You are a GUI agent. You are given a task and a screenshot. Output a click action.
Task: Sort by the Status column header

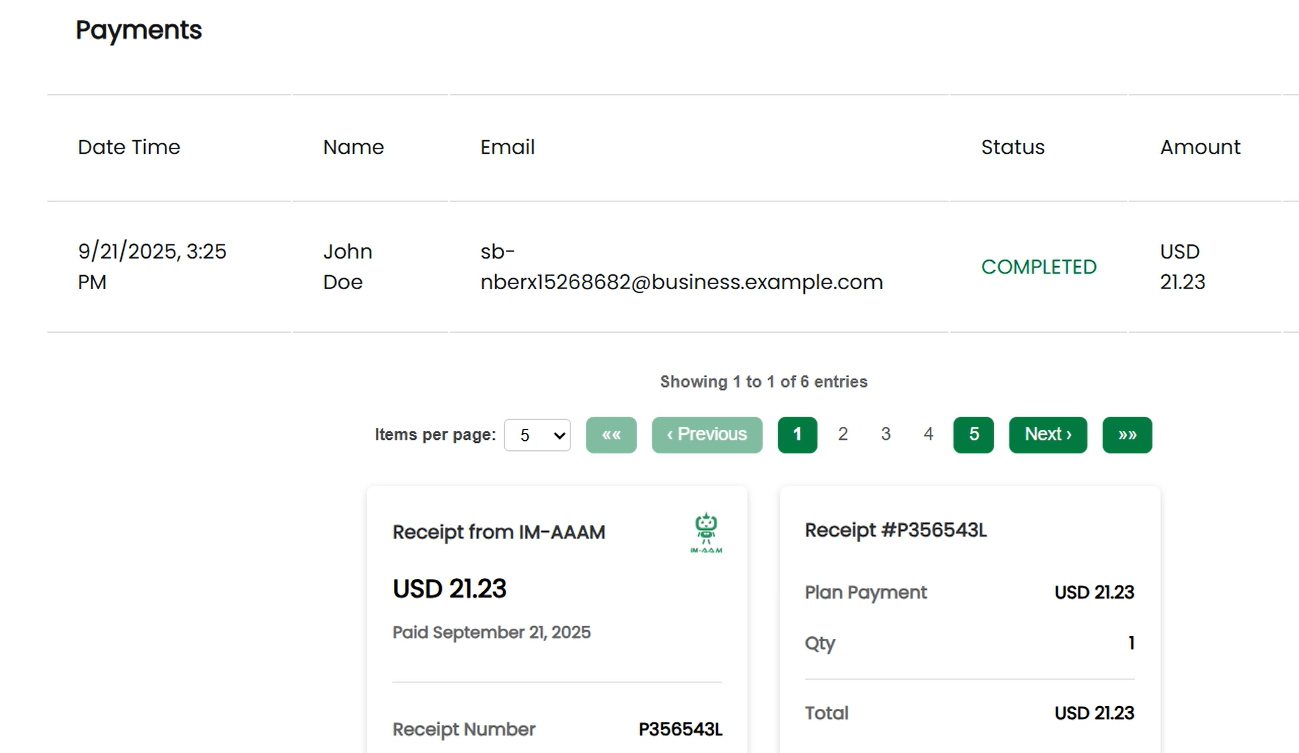click(x=1012, y=147)
